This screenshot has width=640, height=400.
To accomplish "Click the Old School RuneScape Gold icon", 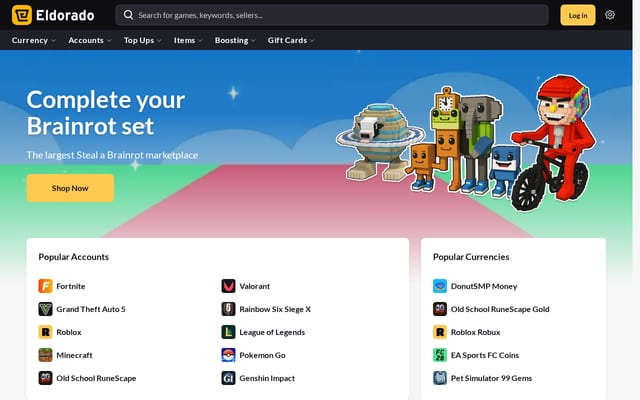I will [x=440, y=309].
